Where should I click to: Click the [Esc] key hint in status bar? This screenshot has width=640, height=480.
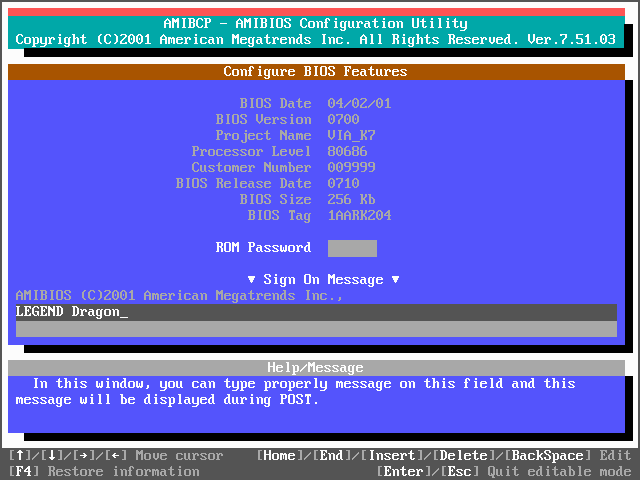click(x=460, y=471)
